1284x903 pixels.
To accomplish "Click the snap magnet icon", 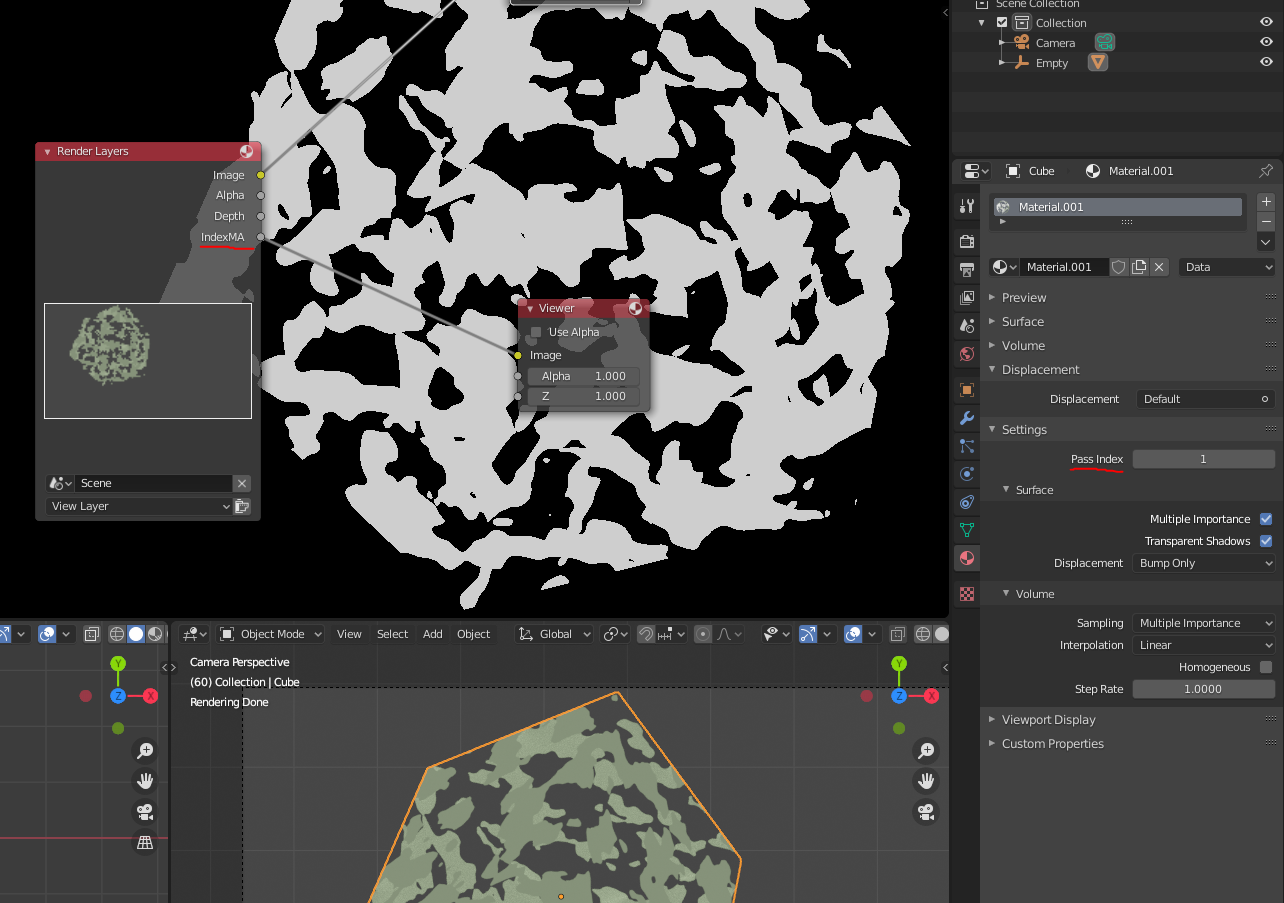I will point(646,634).
